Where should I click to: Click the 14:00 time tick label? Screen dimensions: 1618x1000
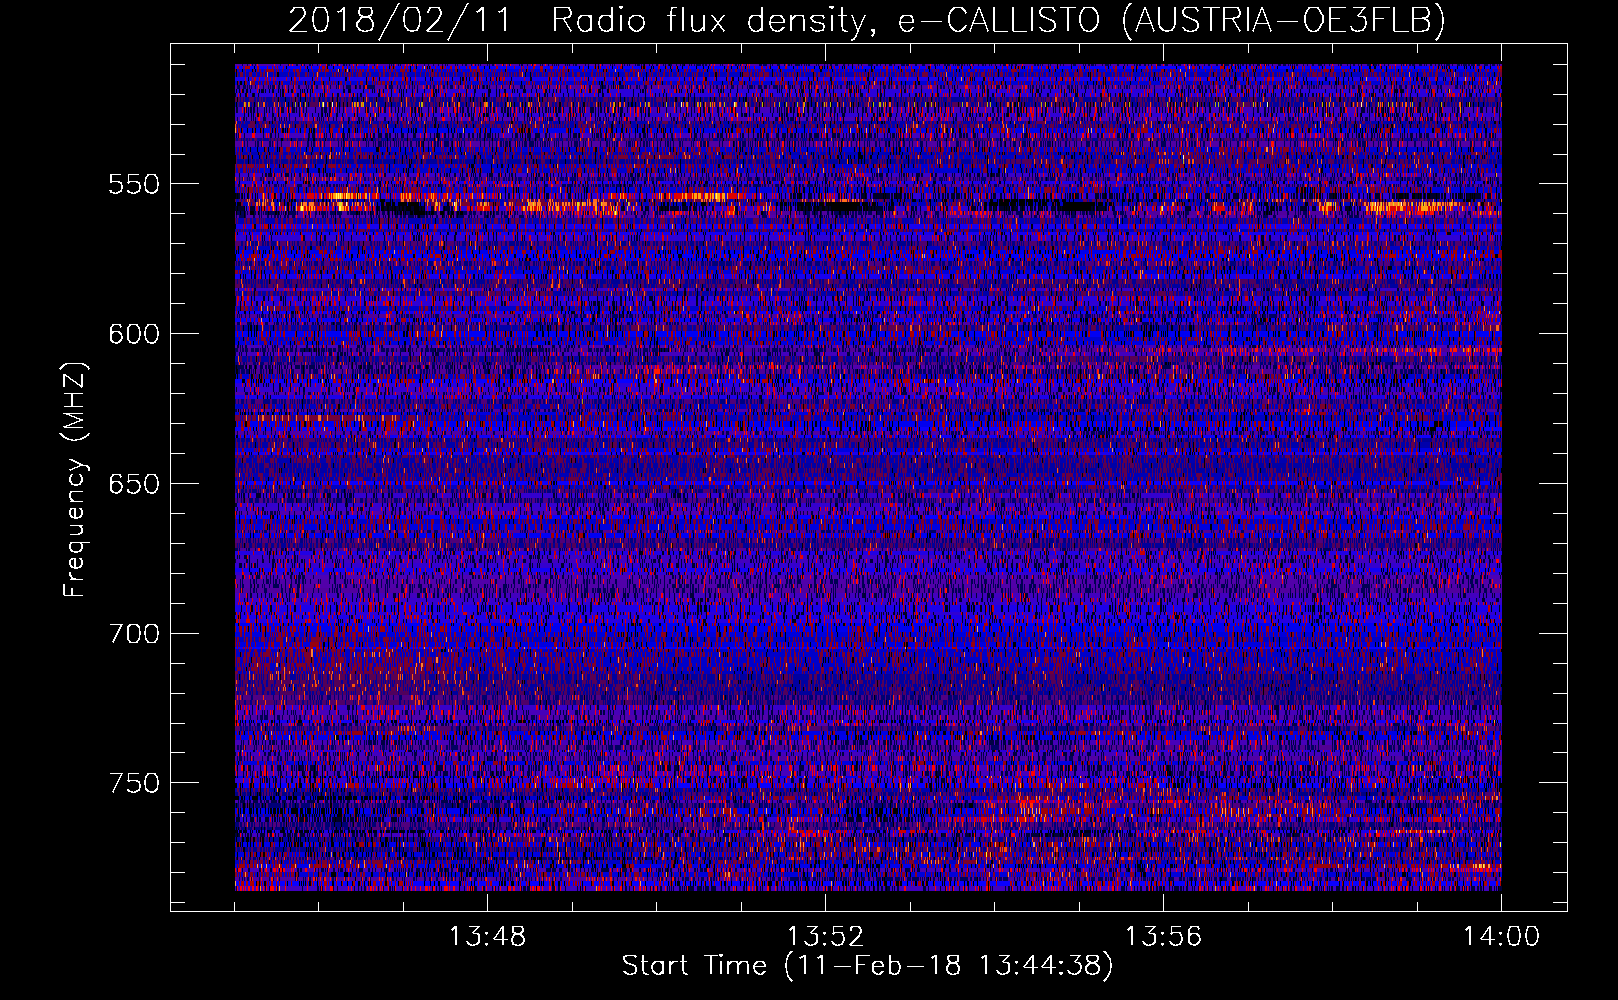(1501, 937)
